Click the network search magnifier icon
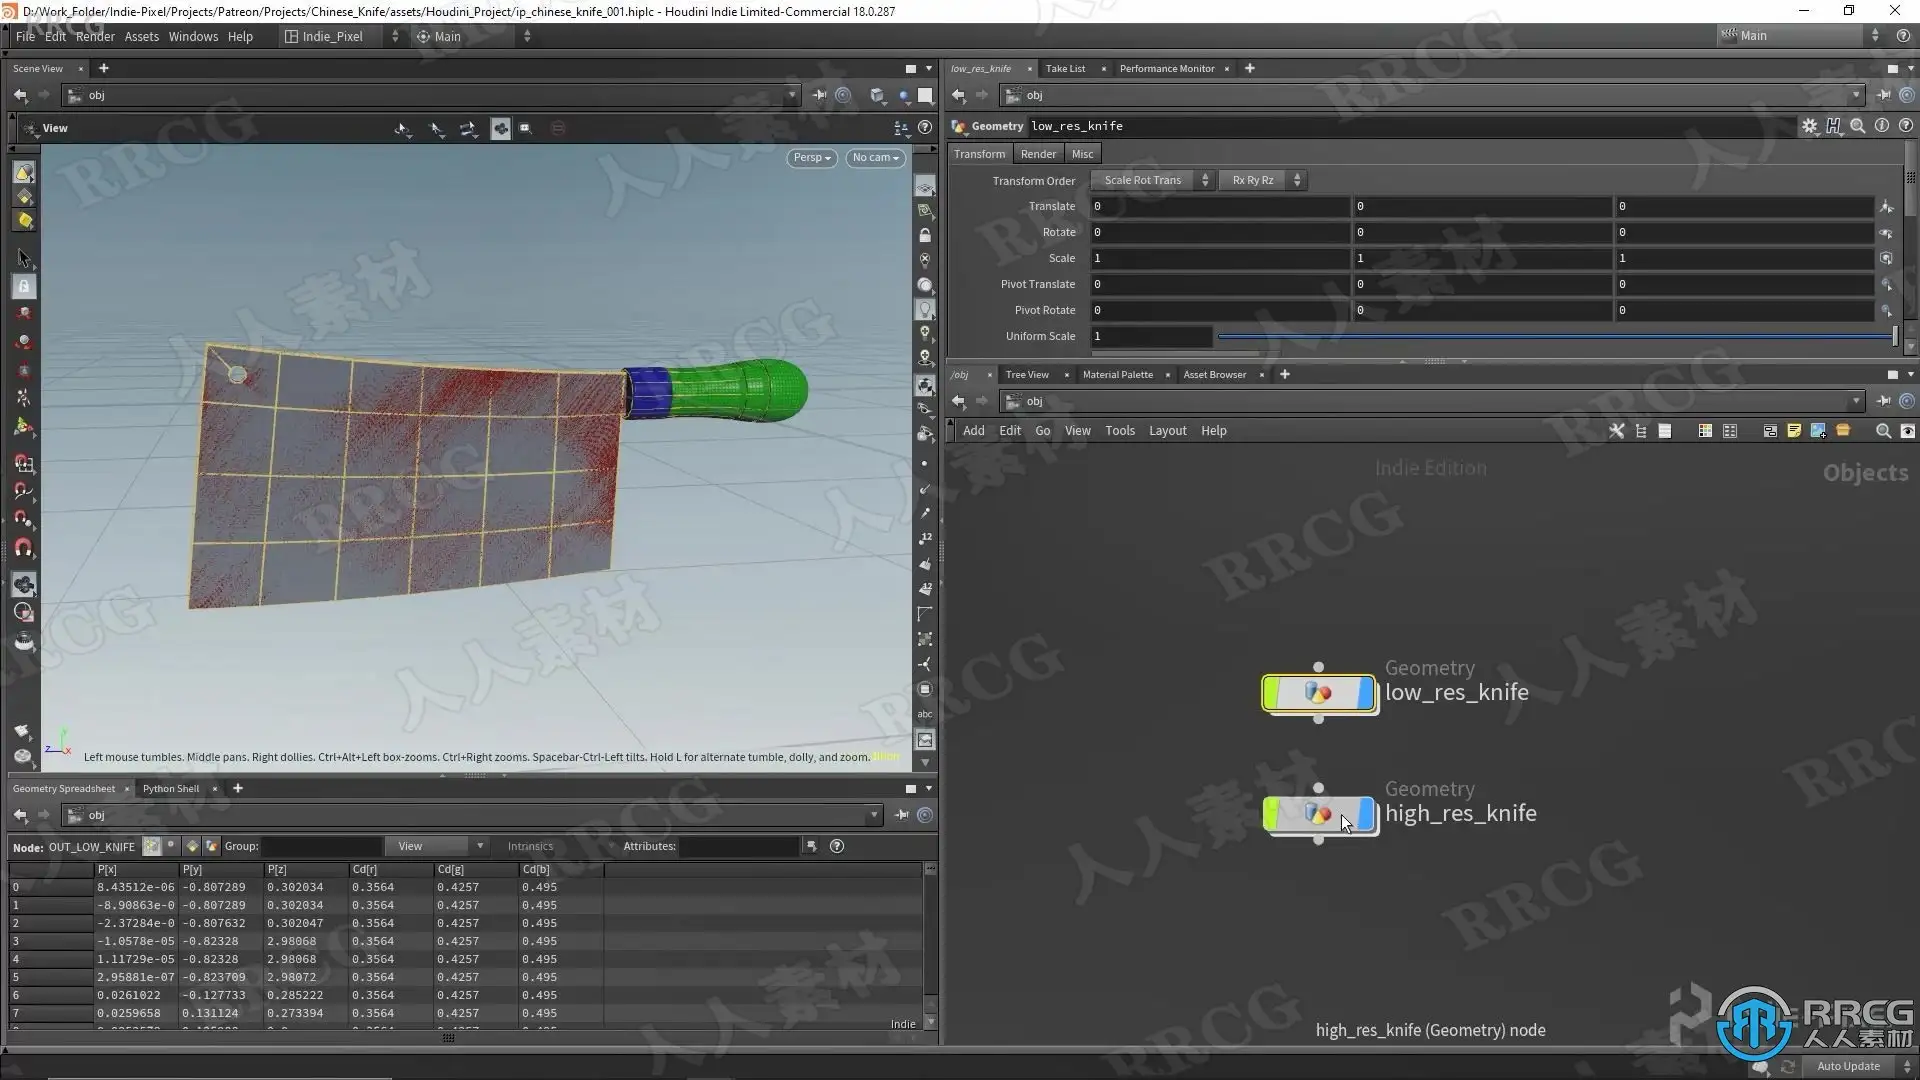 (x=1883, y=431)
